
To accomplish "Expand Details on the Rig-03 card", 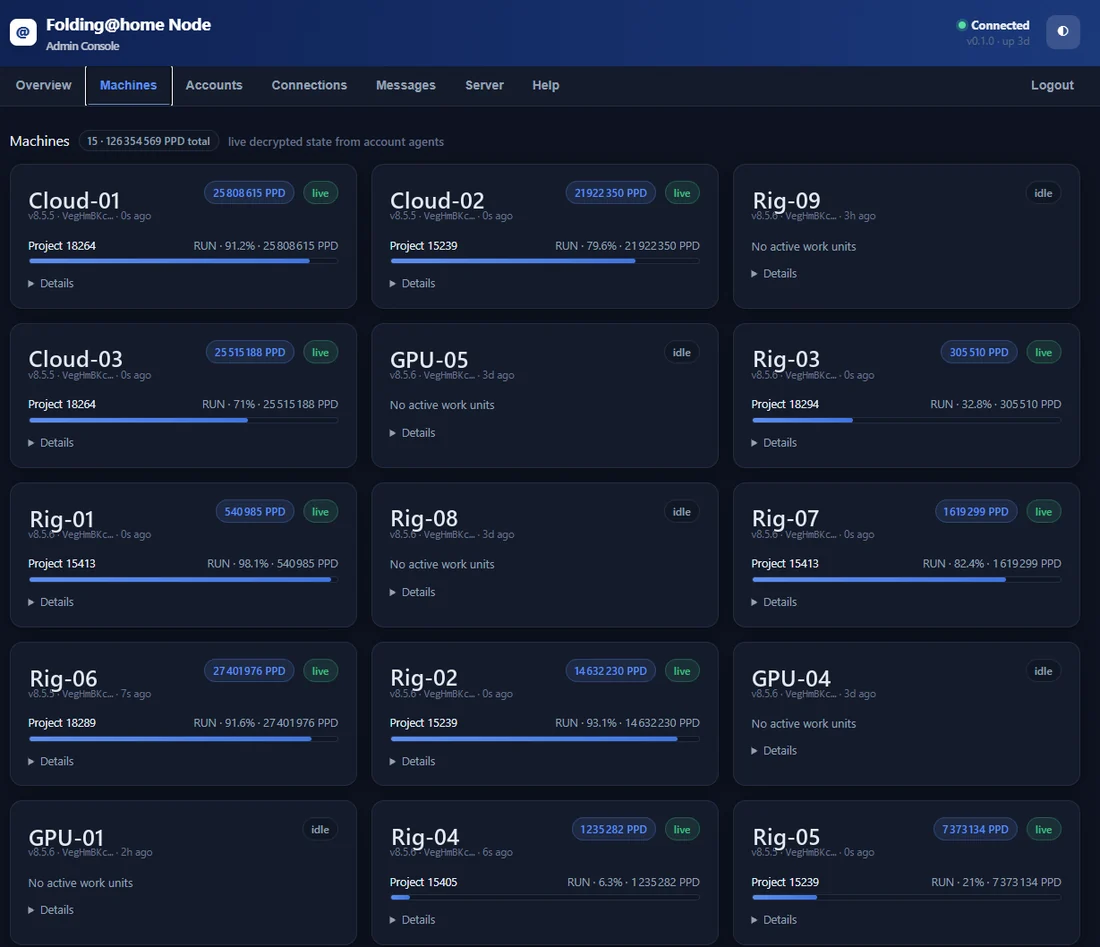I will point(774,443).
